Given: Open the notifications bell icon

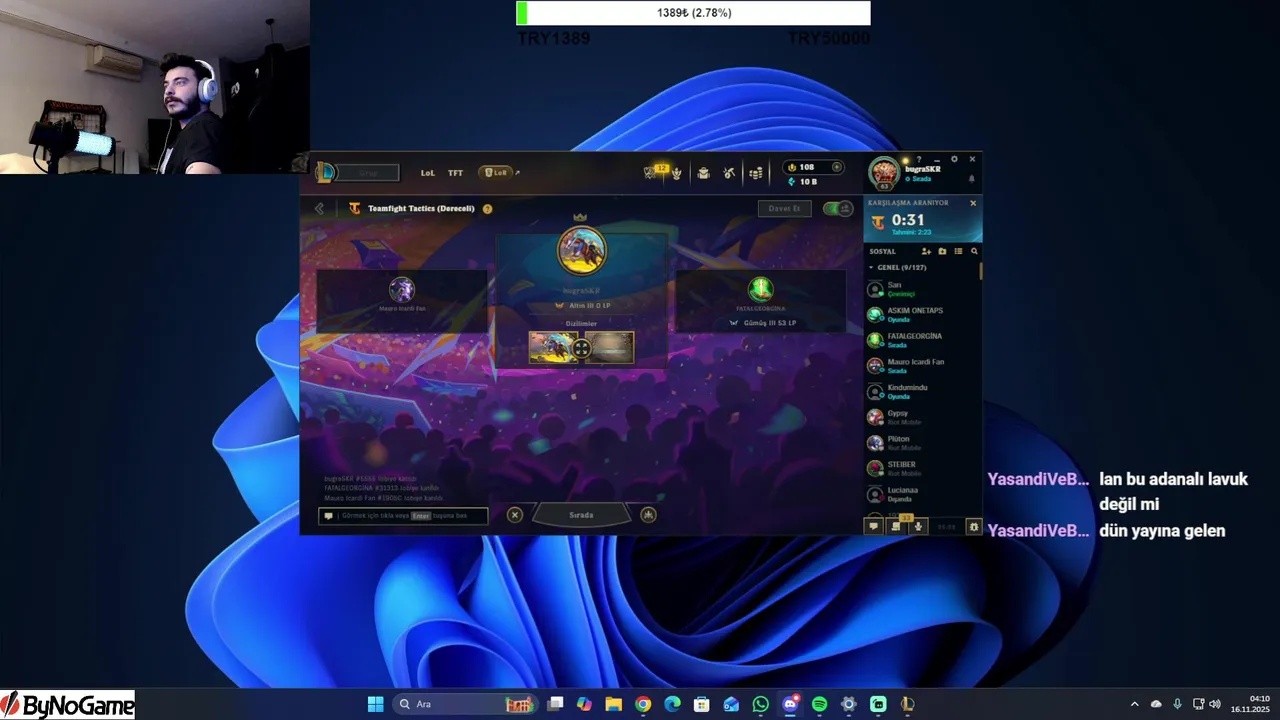Looking at the screenshot, I should (971, 179).
